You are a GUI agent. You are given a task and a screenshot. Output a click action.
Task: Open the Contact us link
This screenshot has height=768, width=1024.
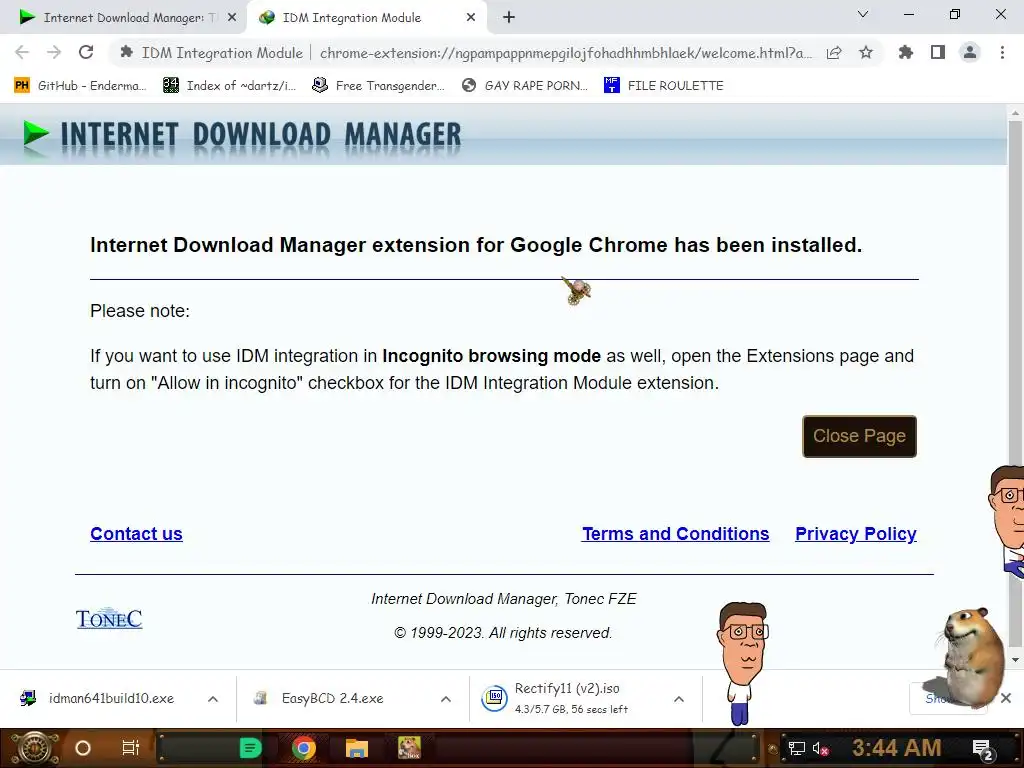(x=136, y=534)
